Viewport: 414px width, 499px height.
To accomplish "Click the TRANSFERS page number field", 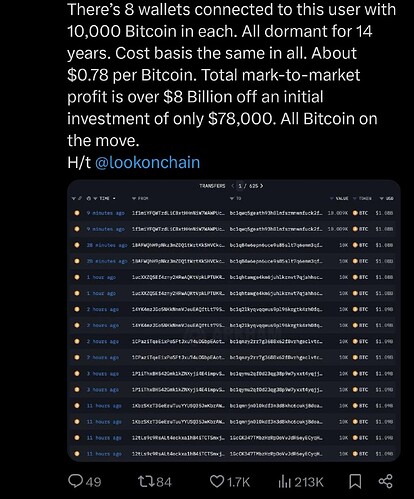I will pyautogui.click(x=240, y=186).
